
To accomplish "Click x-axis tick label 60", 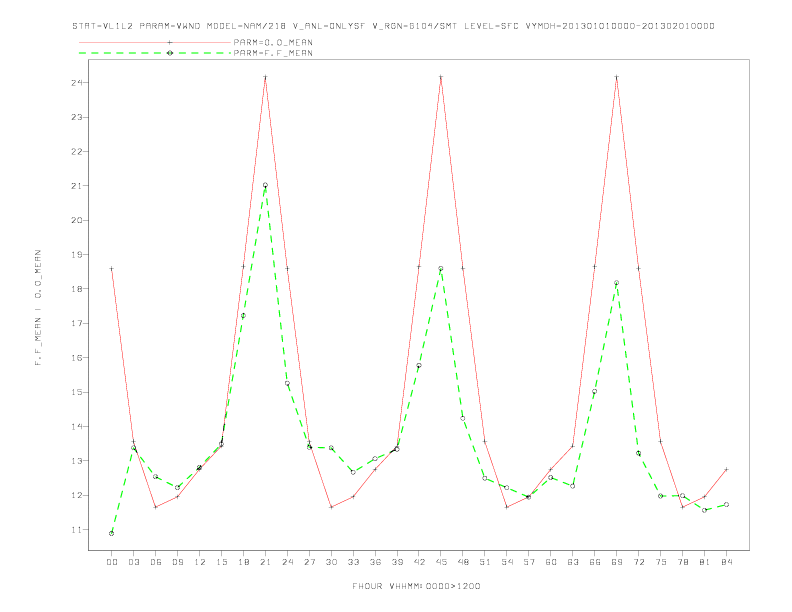I will [x=551, y=562].
